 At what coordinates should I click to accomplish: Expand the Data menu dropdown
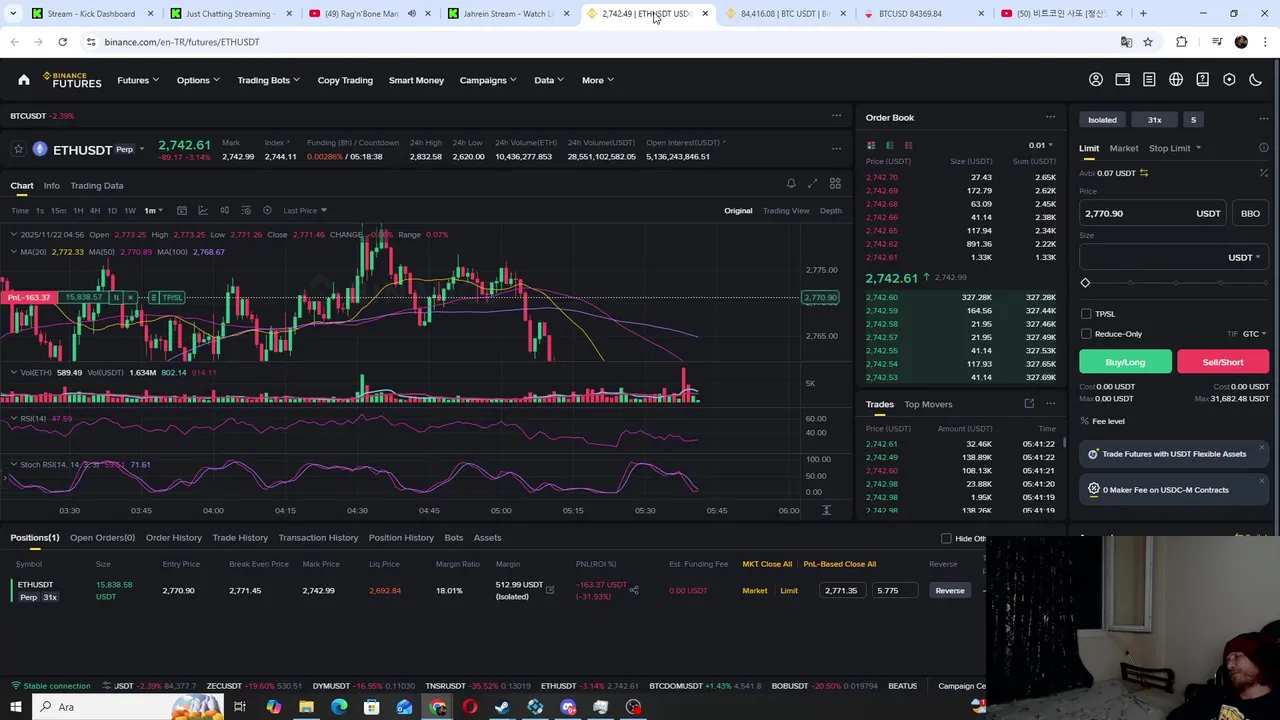click(x=549, y=80)
